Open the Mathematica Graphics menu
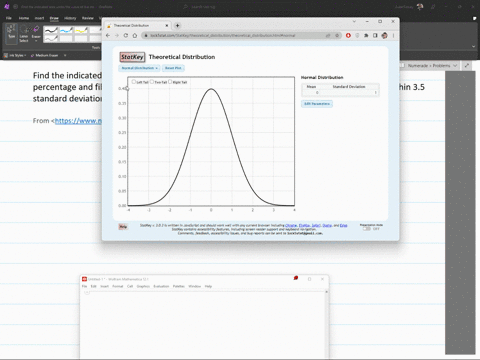This screenshot has width=480, height=360. point(143,286)
